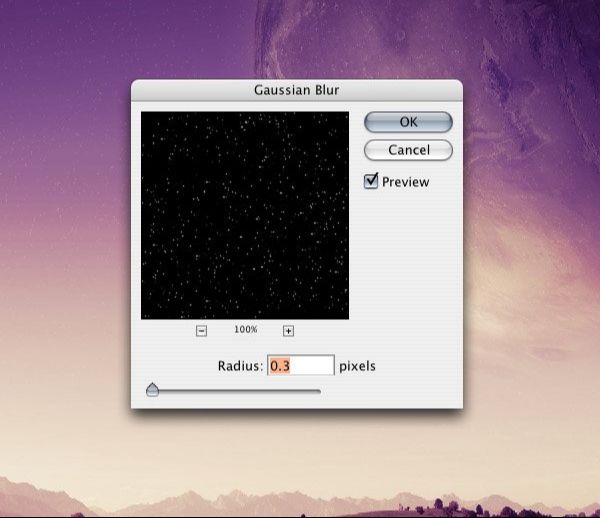Click the Radius slider track
The height and width of the screenshot is (518, 600).
tap(233, 391)
